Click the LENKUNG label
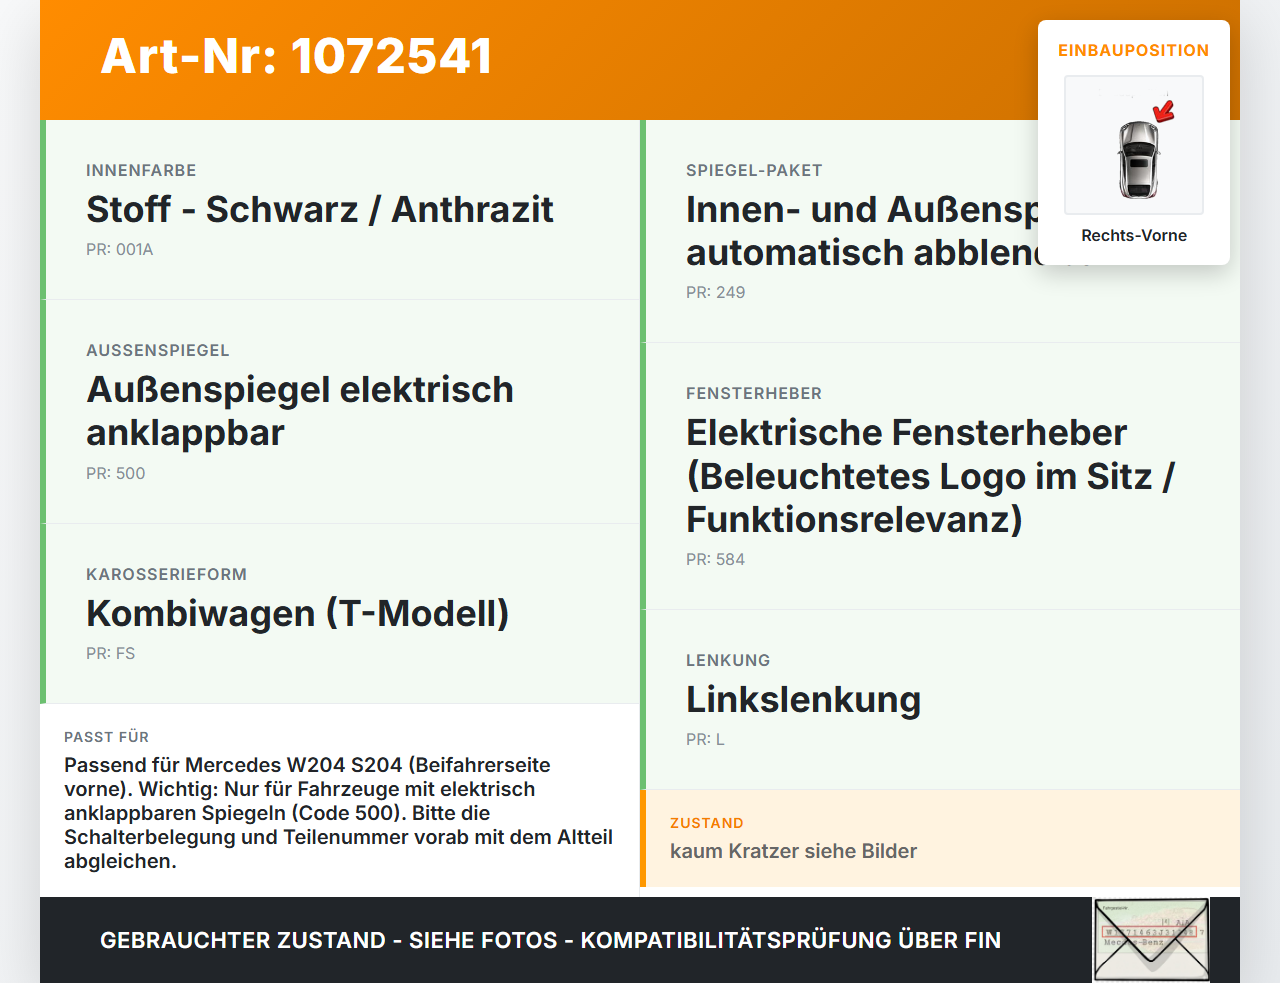This screenshot has width=1280, height=983. tap(728, 660)
